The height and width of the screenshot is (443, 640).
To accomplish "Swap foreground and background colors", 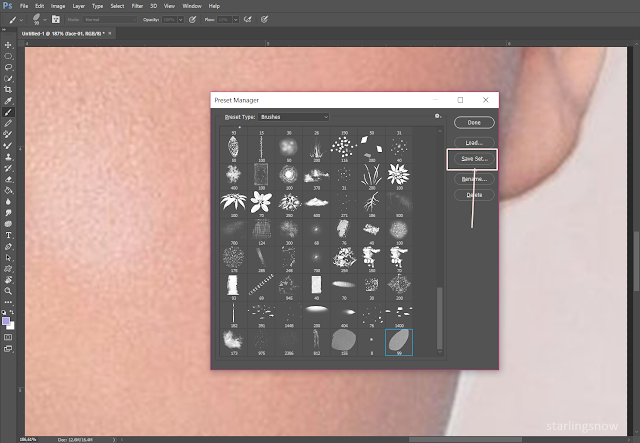I will click(x=12, y=312).
